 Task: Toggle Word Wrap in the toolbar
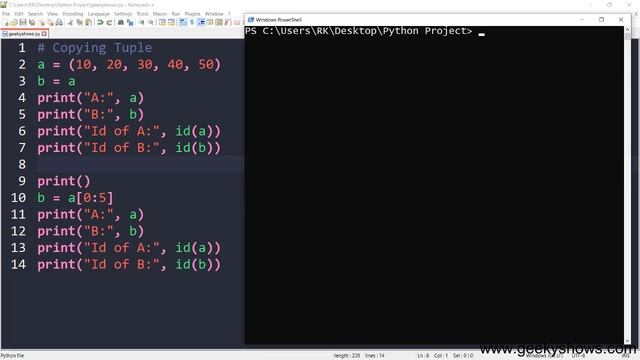click(x=183, y=22)
